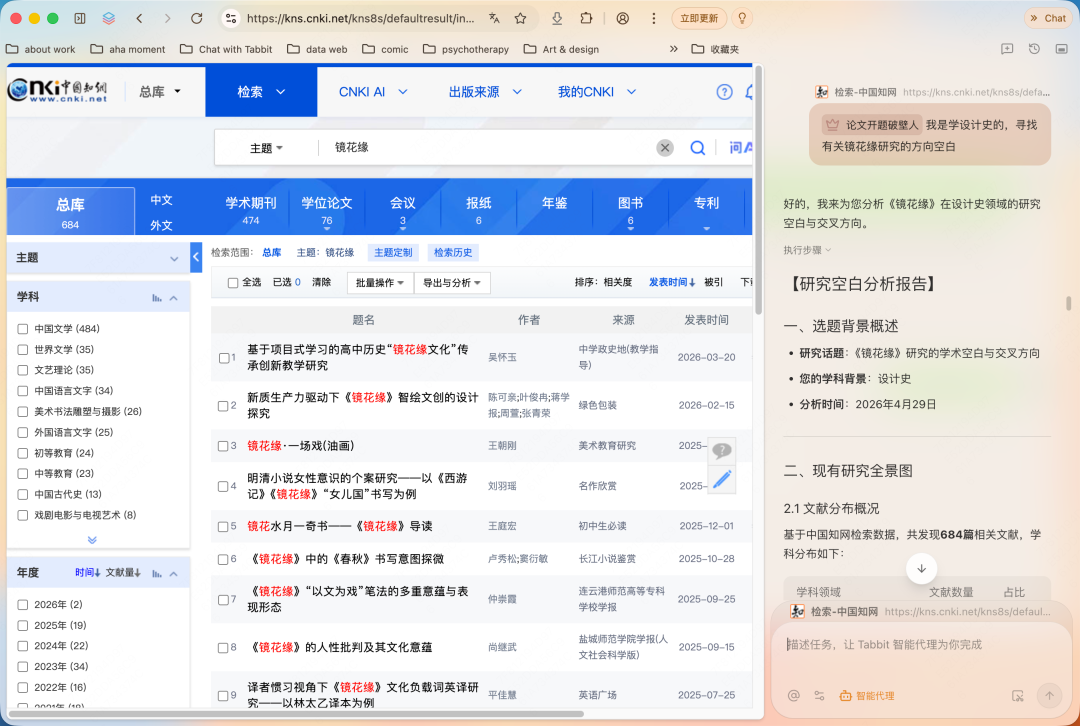The height and width of the screenshot is (726, 1080).
Task: Click the horizontal scrollbar at page bottom
Action: coord(296,714)
